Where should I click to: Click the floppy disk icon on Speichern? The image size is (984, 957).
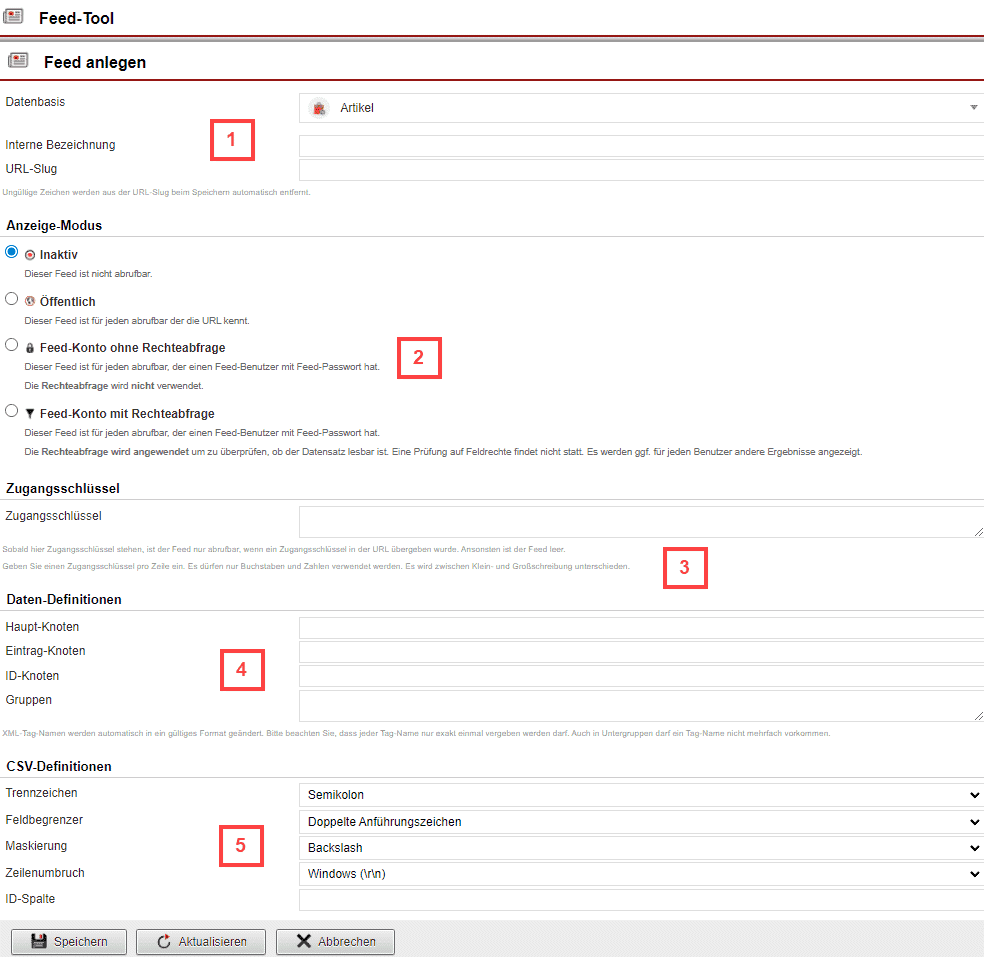coord(39,942)
